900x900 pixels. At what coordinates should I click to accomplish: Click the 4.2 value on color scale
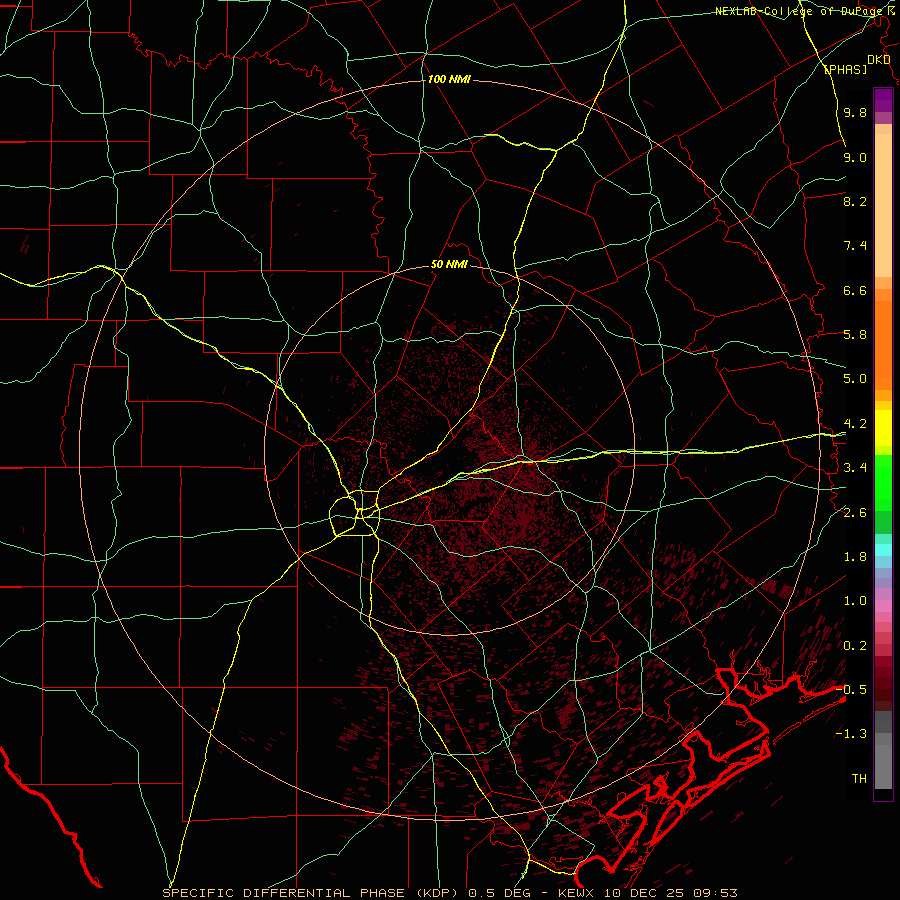pos(855,424)
